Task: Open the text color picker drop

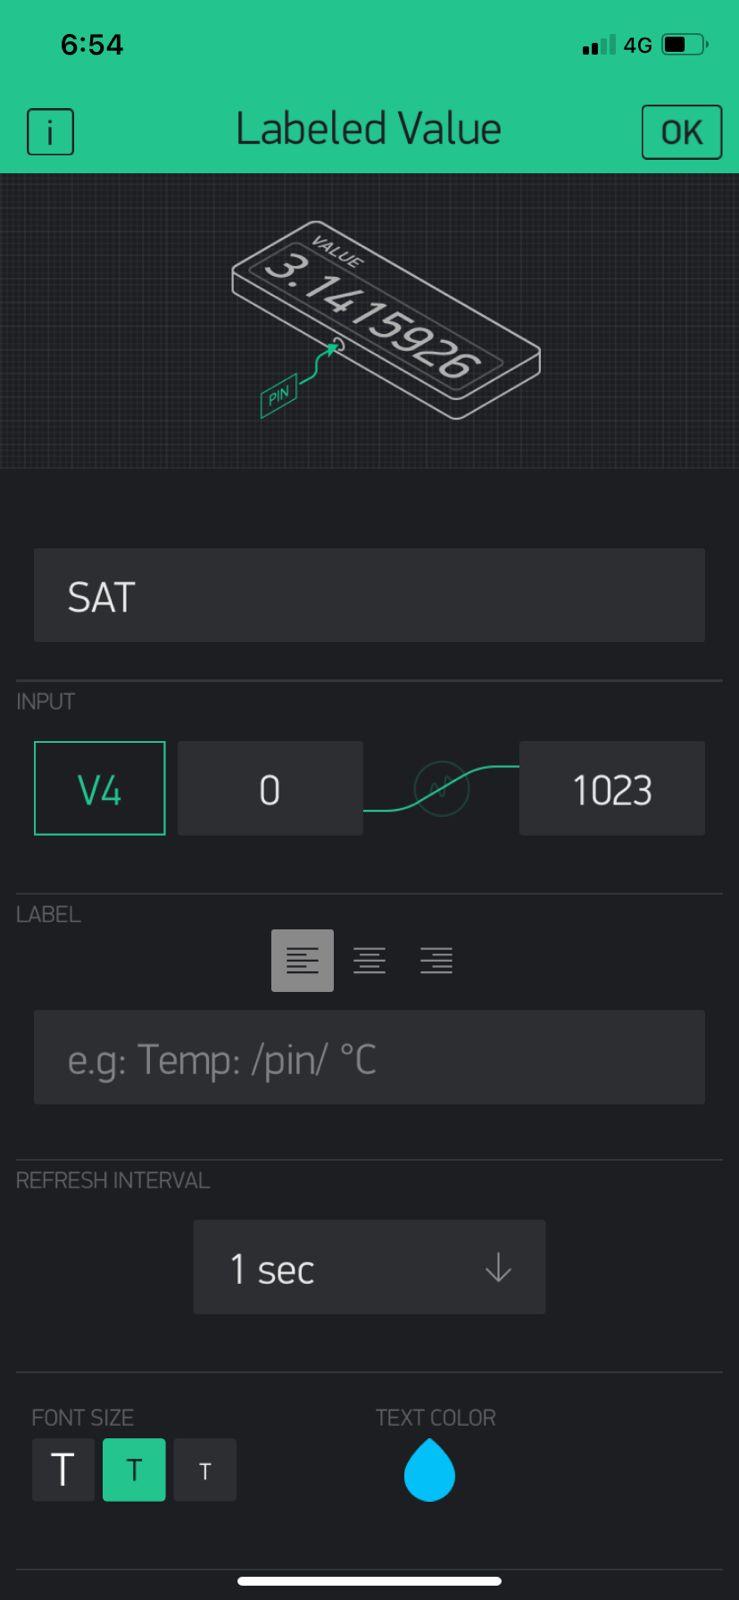Action: [429, 1470]
